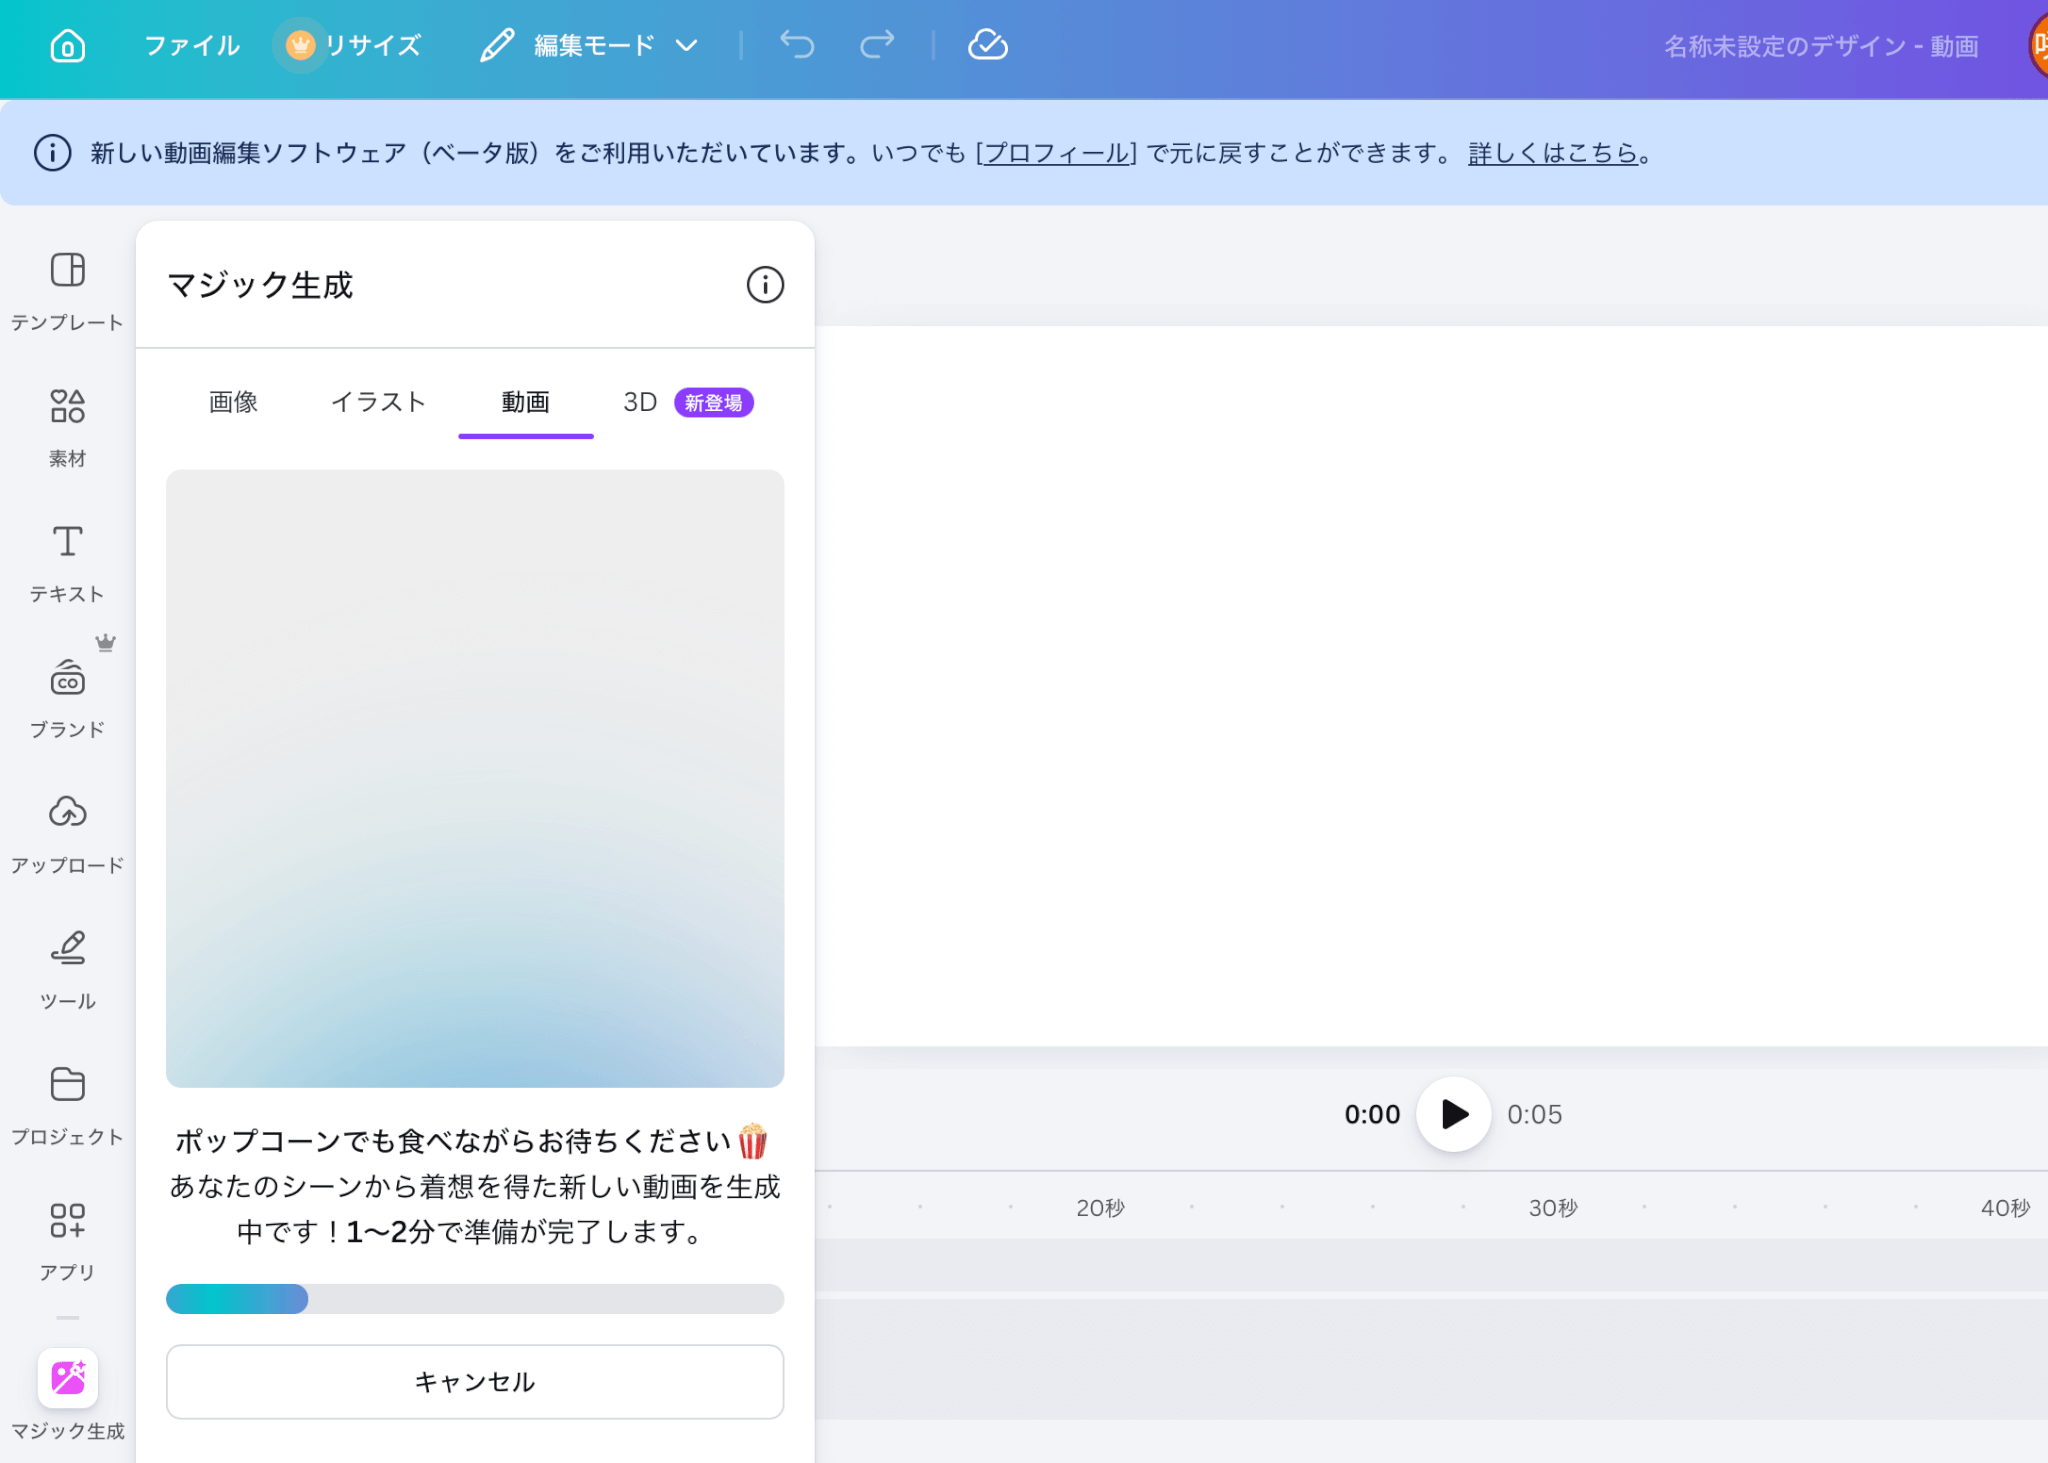Open the ブランド (Brand) sidebar panel
This screenshot has height=1463, width=2048.
pos(67,697)
